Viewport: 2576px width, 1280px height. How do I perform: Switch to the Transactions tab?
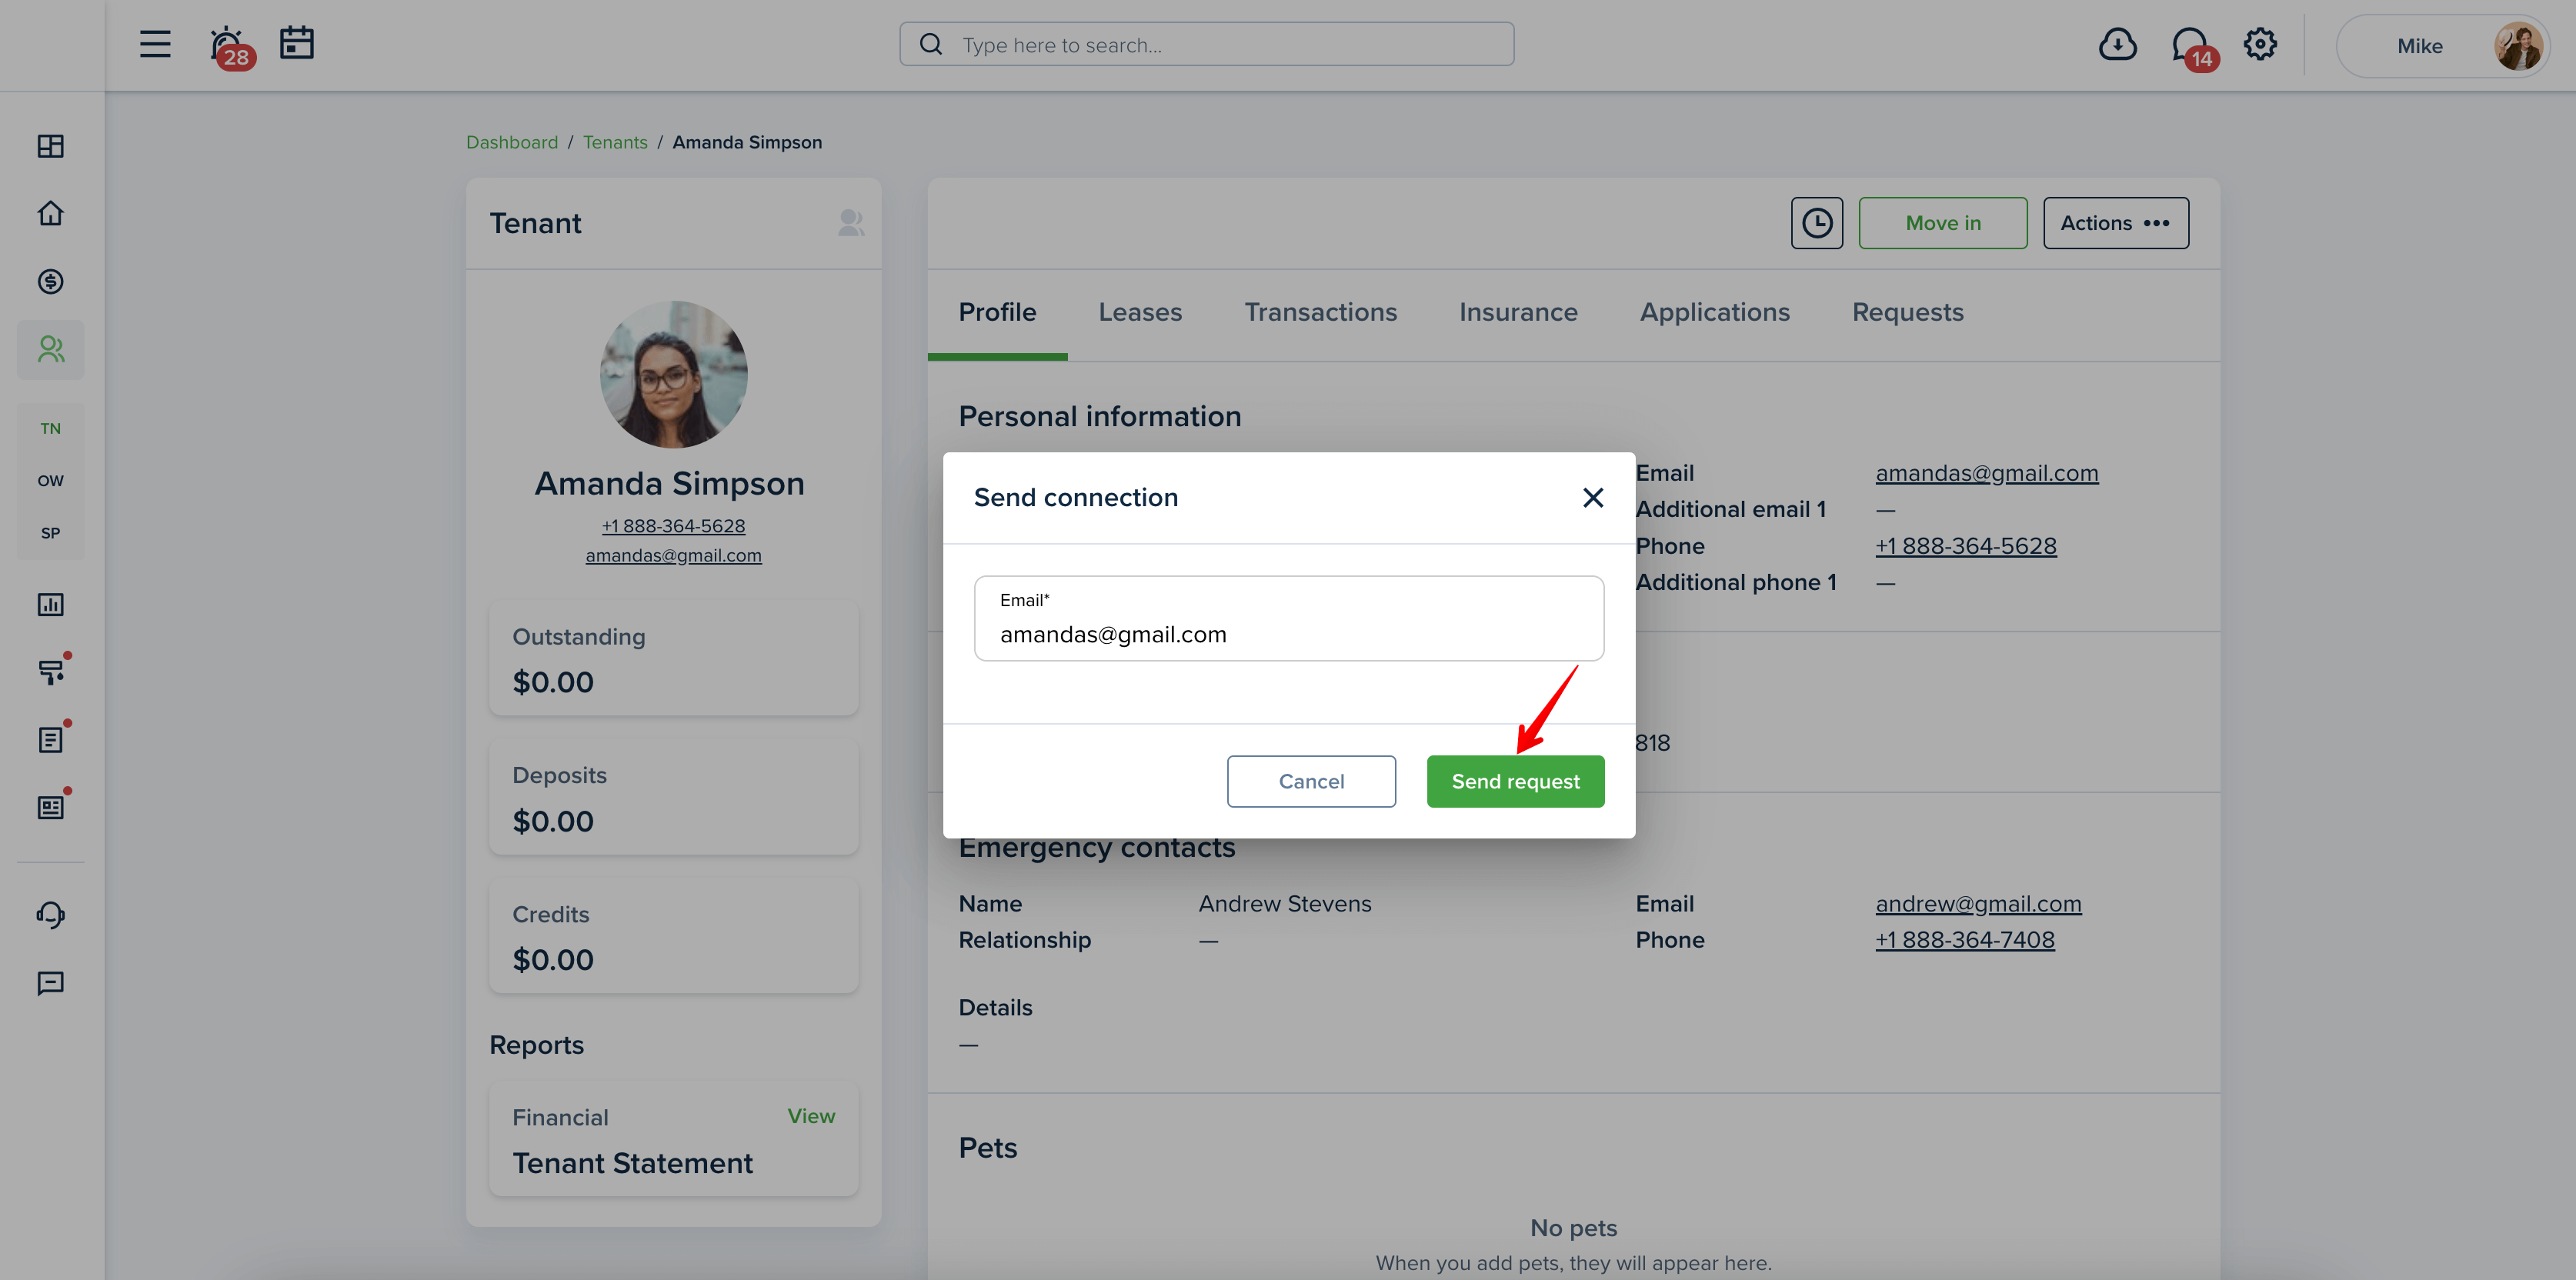(x=1320, y=313)
